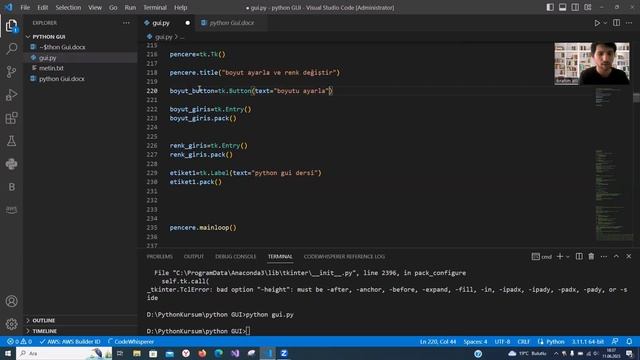Click the editor vertical scrollbar

(636, 143)
